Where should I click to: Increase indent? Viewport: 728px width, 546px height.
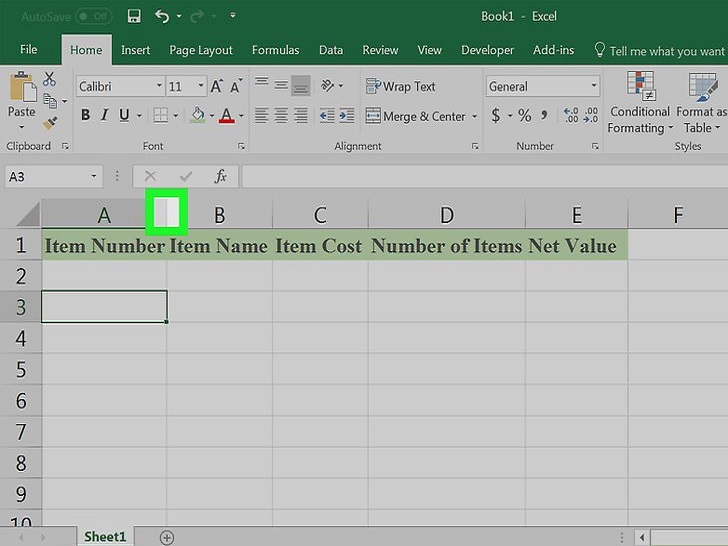pos(346,116)
